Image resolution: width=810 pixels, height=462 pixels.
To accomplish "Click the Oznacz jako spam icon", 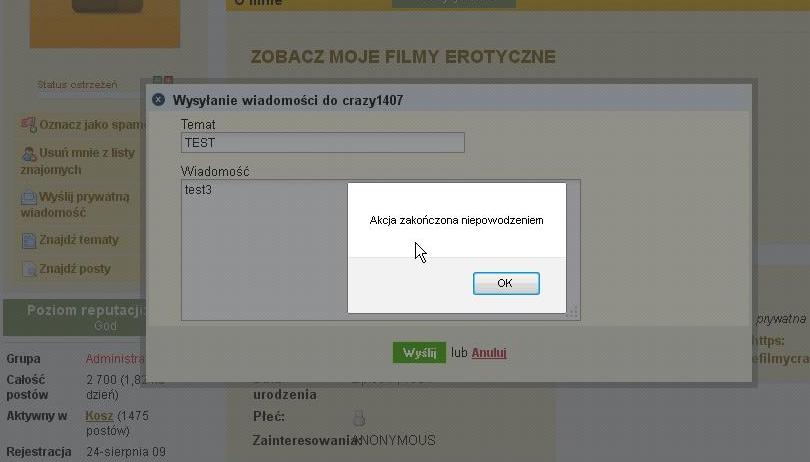I will 28,125.
